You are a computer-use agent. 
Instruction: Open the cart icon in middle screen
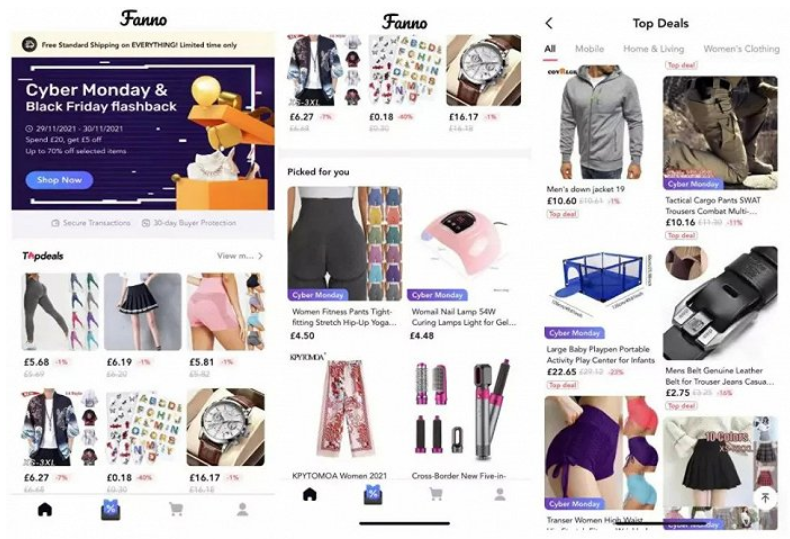pos(436,494)
